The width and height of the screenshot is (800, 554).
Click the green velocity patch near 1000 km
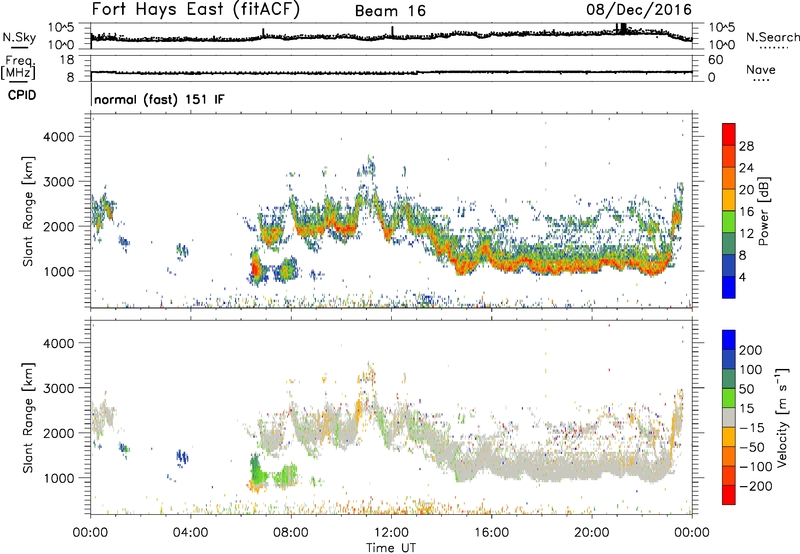[x=272, y=474]
